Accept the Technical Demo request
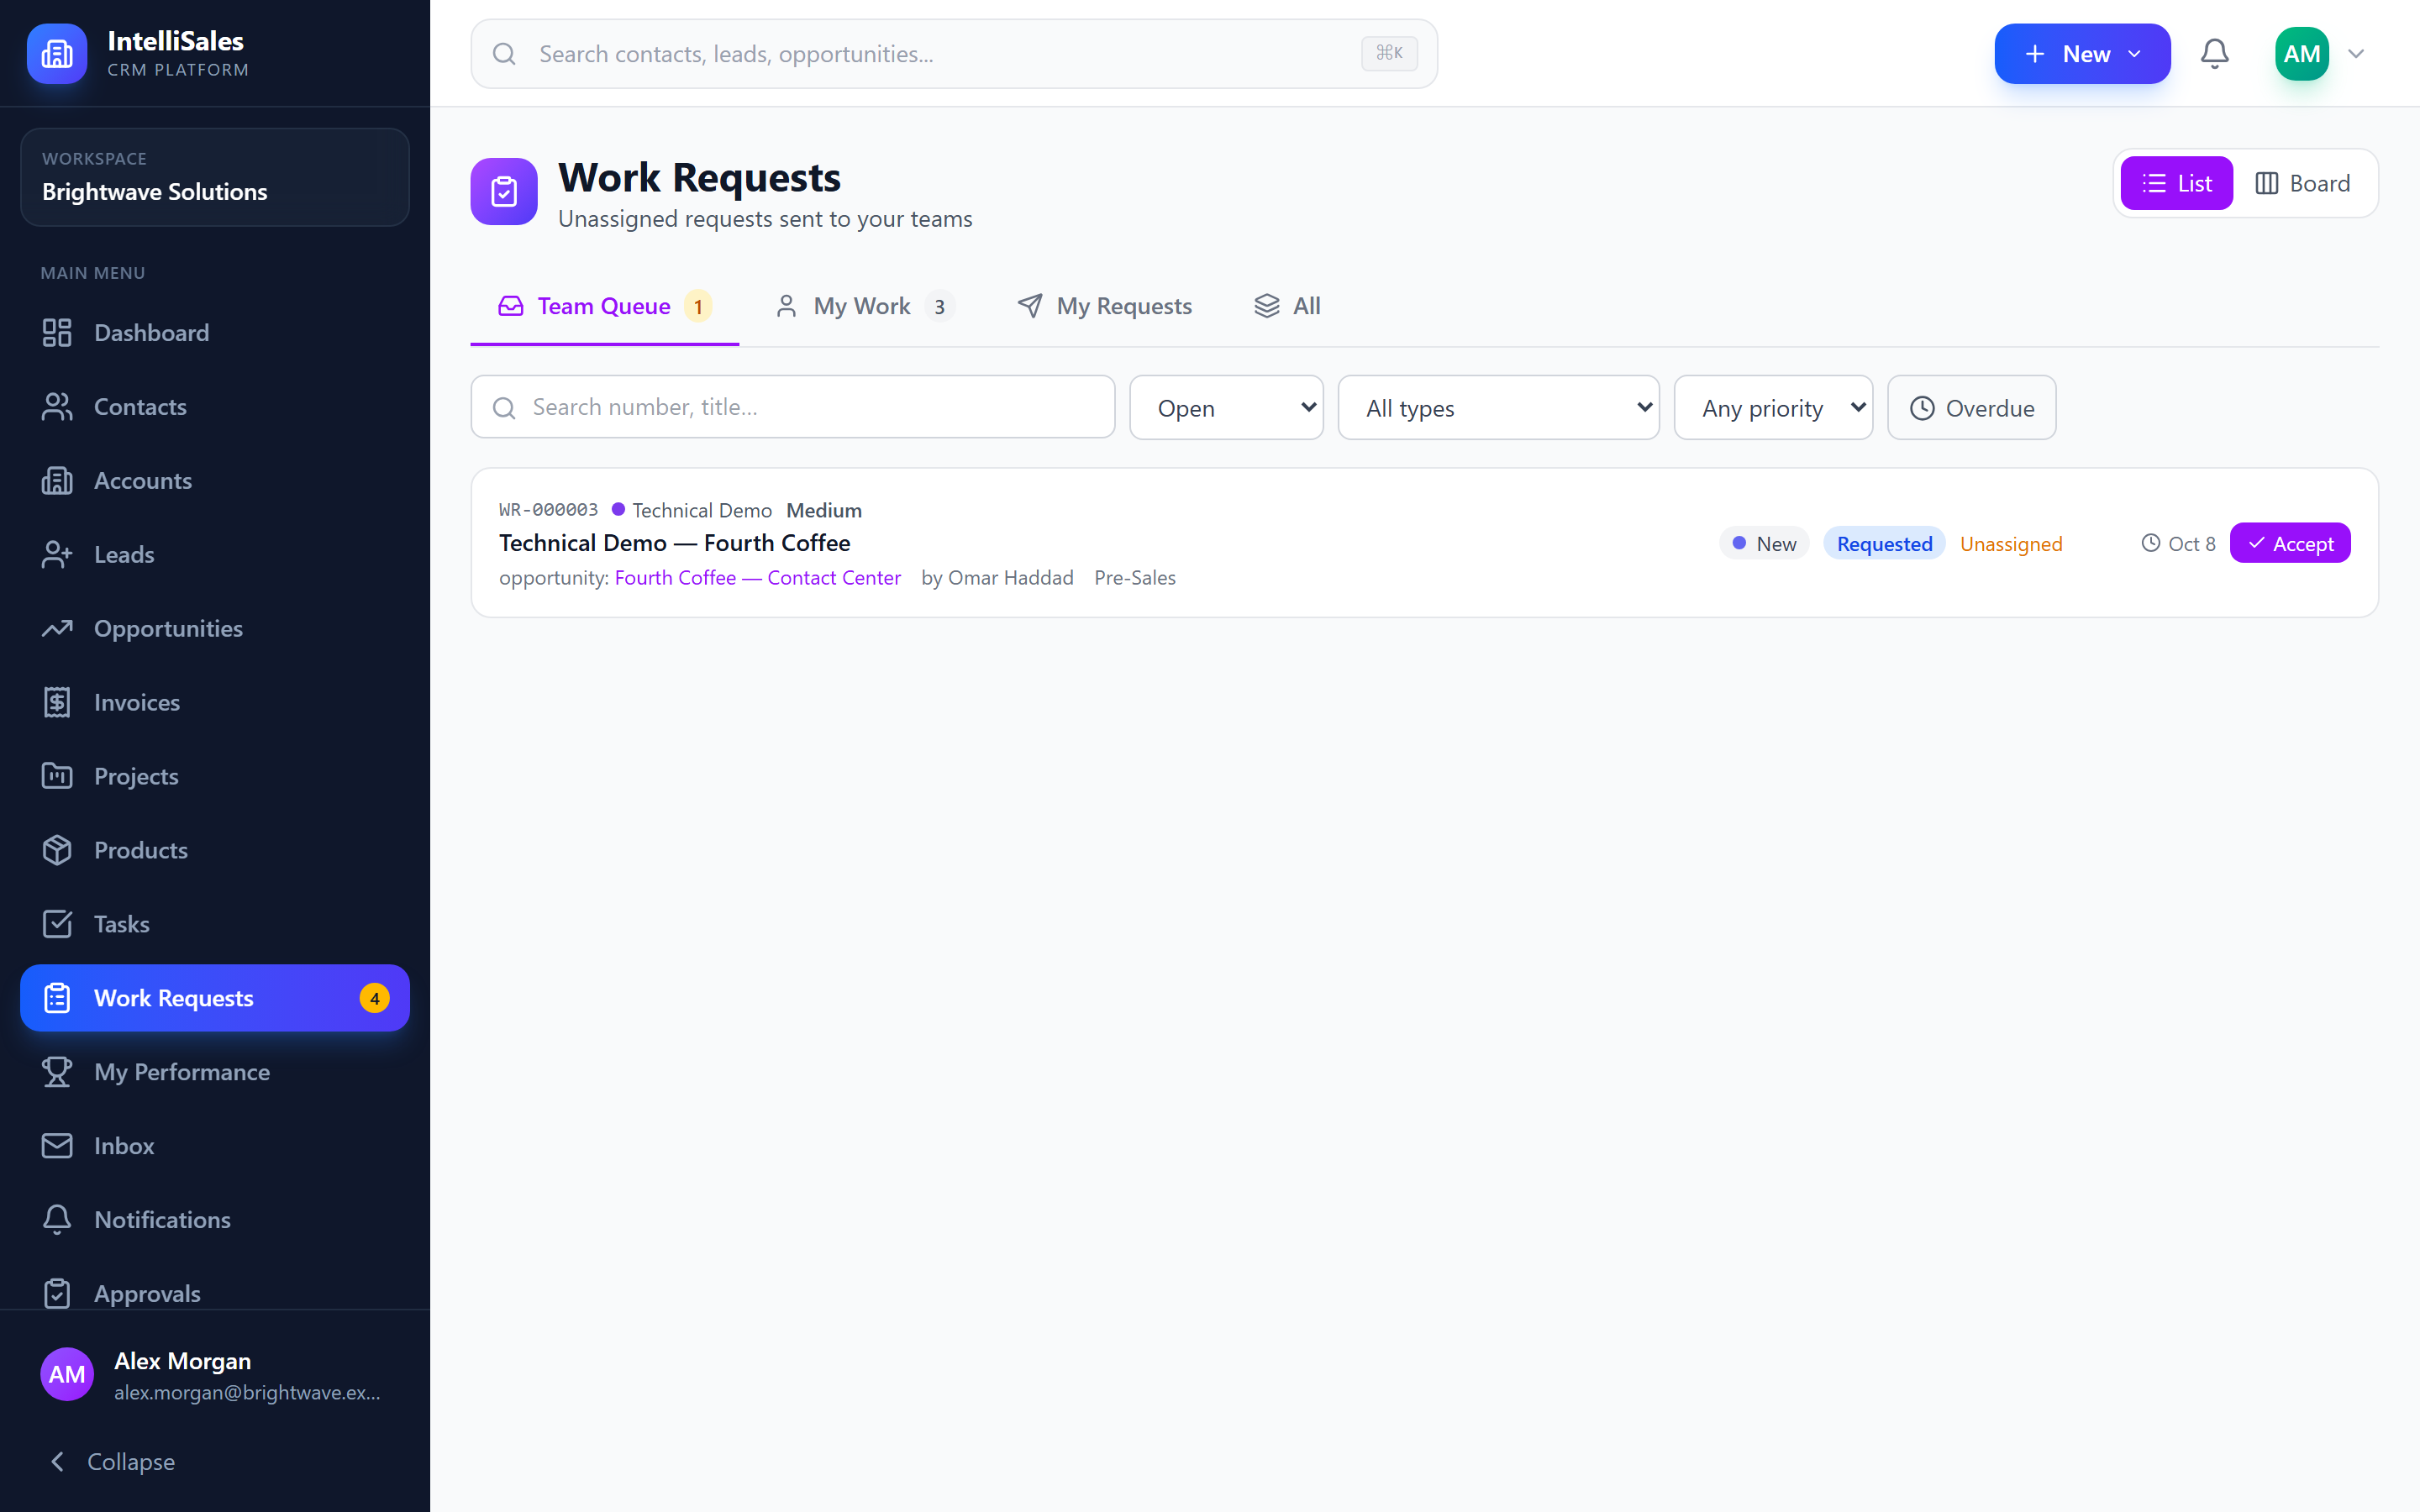Screen dimensions: 2420x1512 click(2290, 543)
